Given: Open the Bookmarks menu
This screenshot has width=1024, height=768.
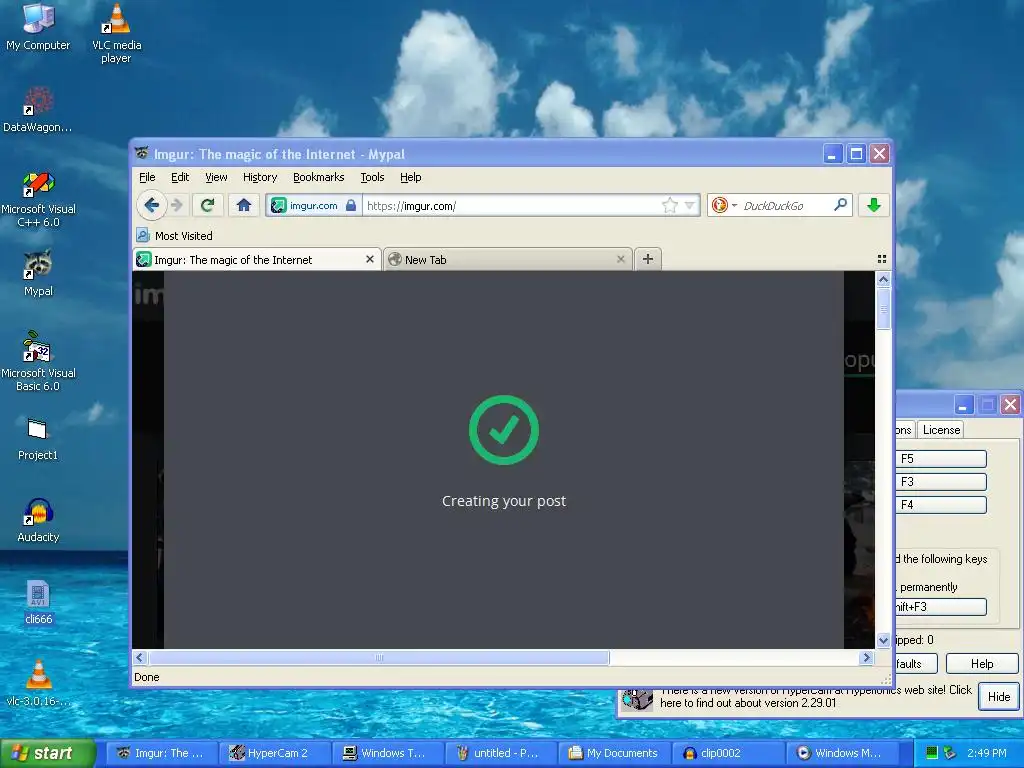Looking at the screenshot, I should click(318, 177).
